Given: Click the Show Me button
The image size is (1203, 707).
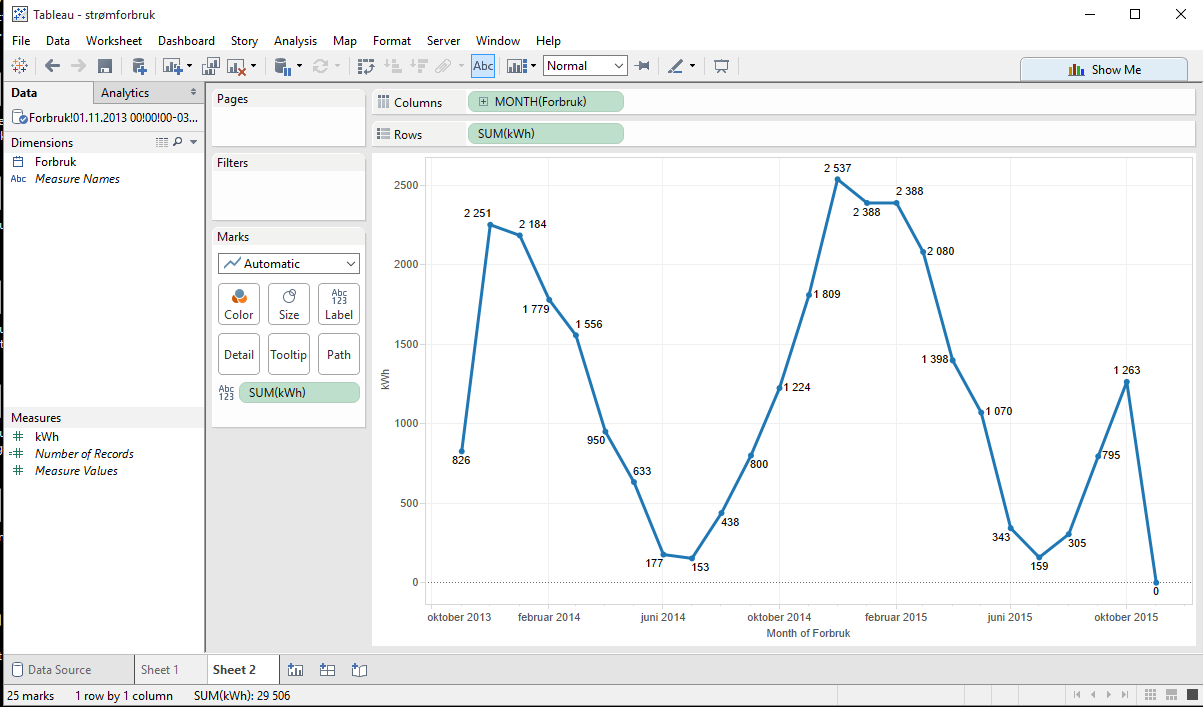Looking at the screenshot, I should [x=1104, y=69].
